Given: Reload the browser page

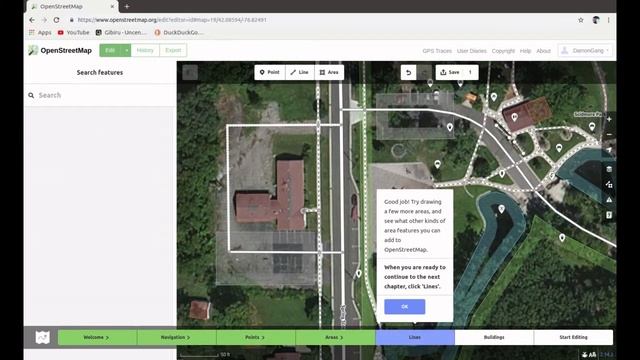Looking at the screenshot, I should (x=56, y=20).
